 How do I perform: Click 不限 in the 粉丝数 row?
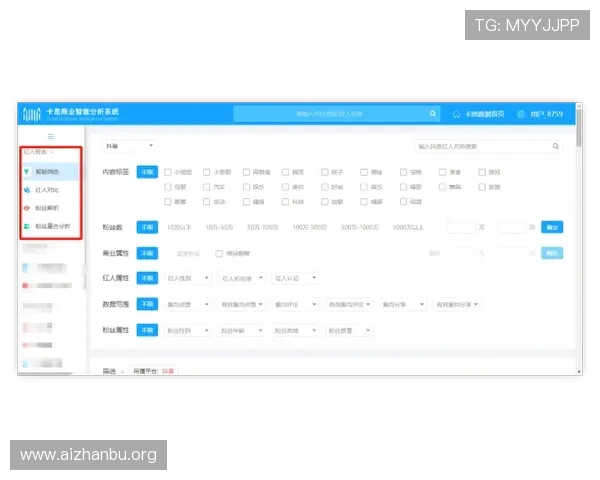pos(147,227)
